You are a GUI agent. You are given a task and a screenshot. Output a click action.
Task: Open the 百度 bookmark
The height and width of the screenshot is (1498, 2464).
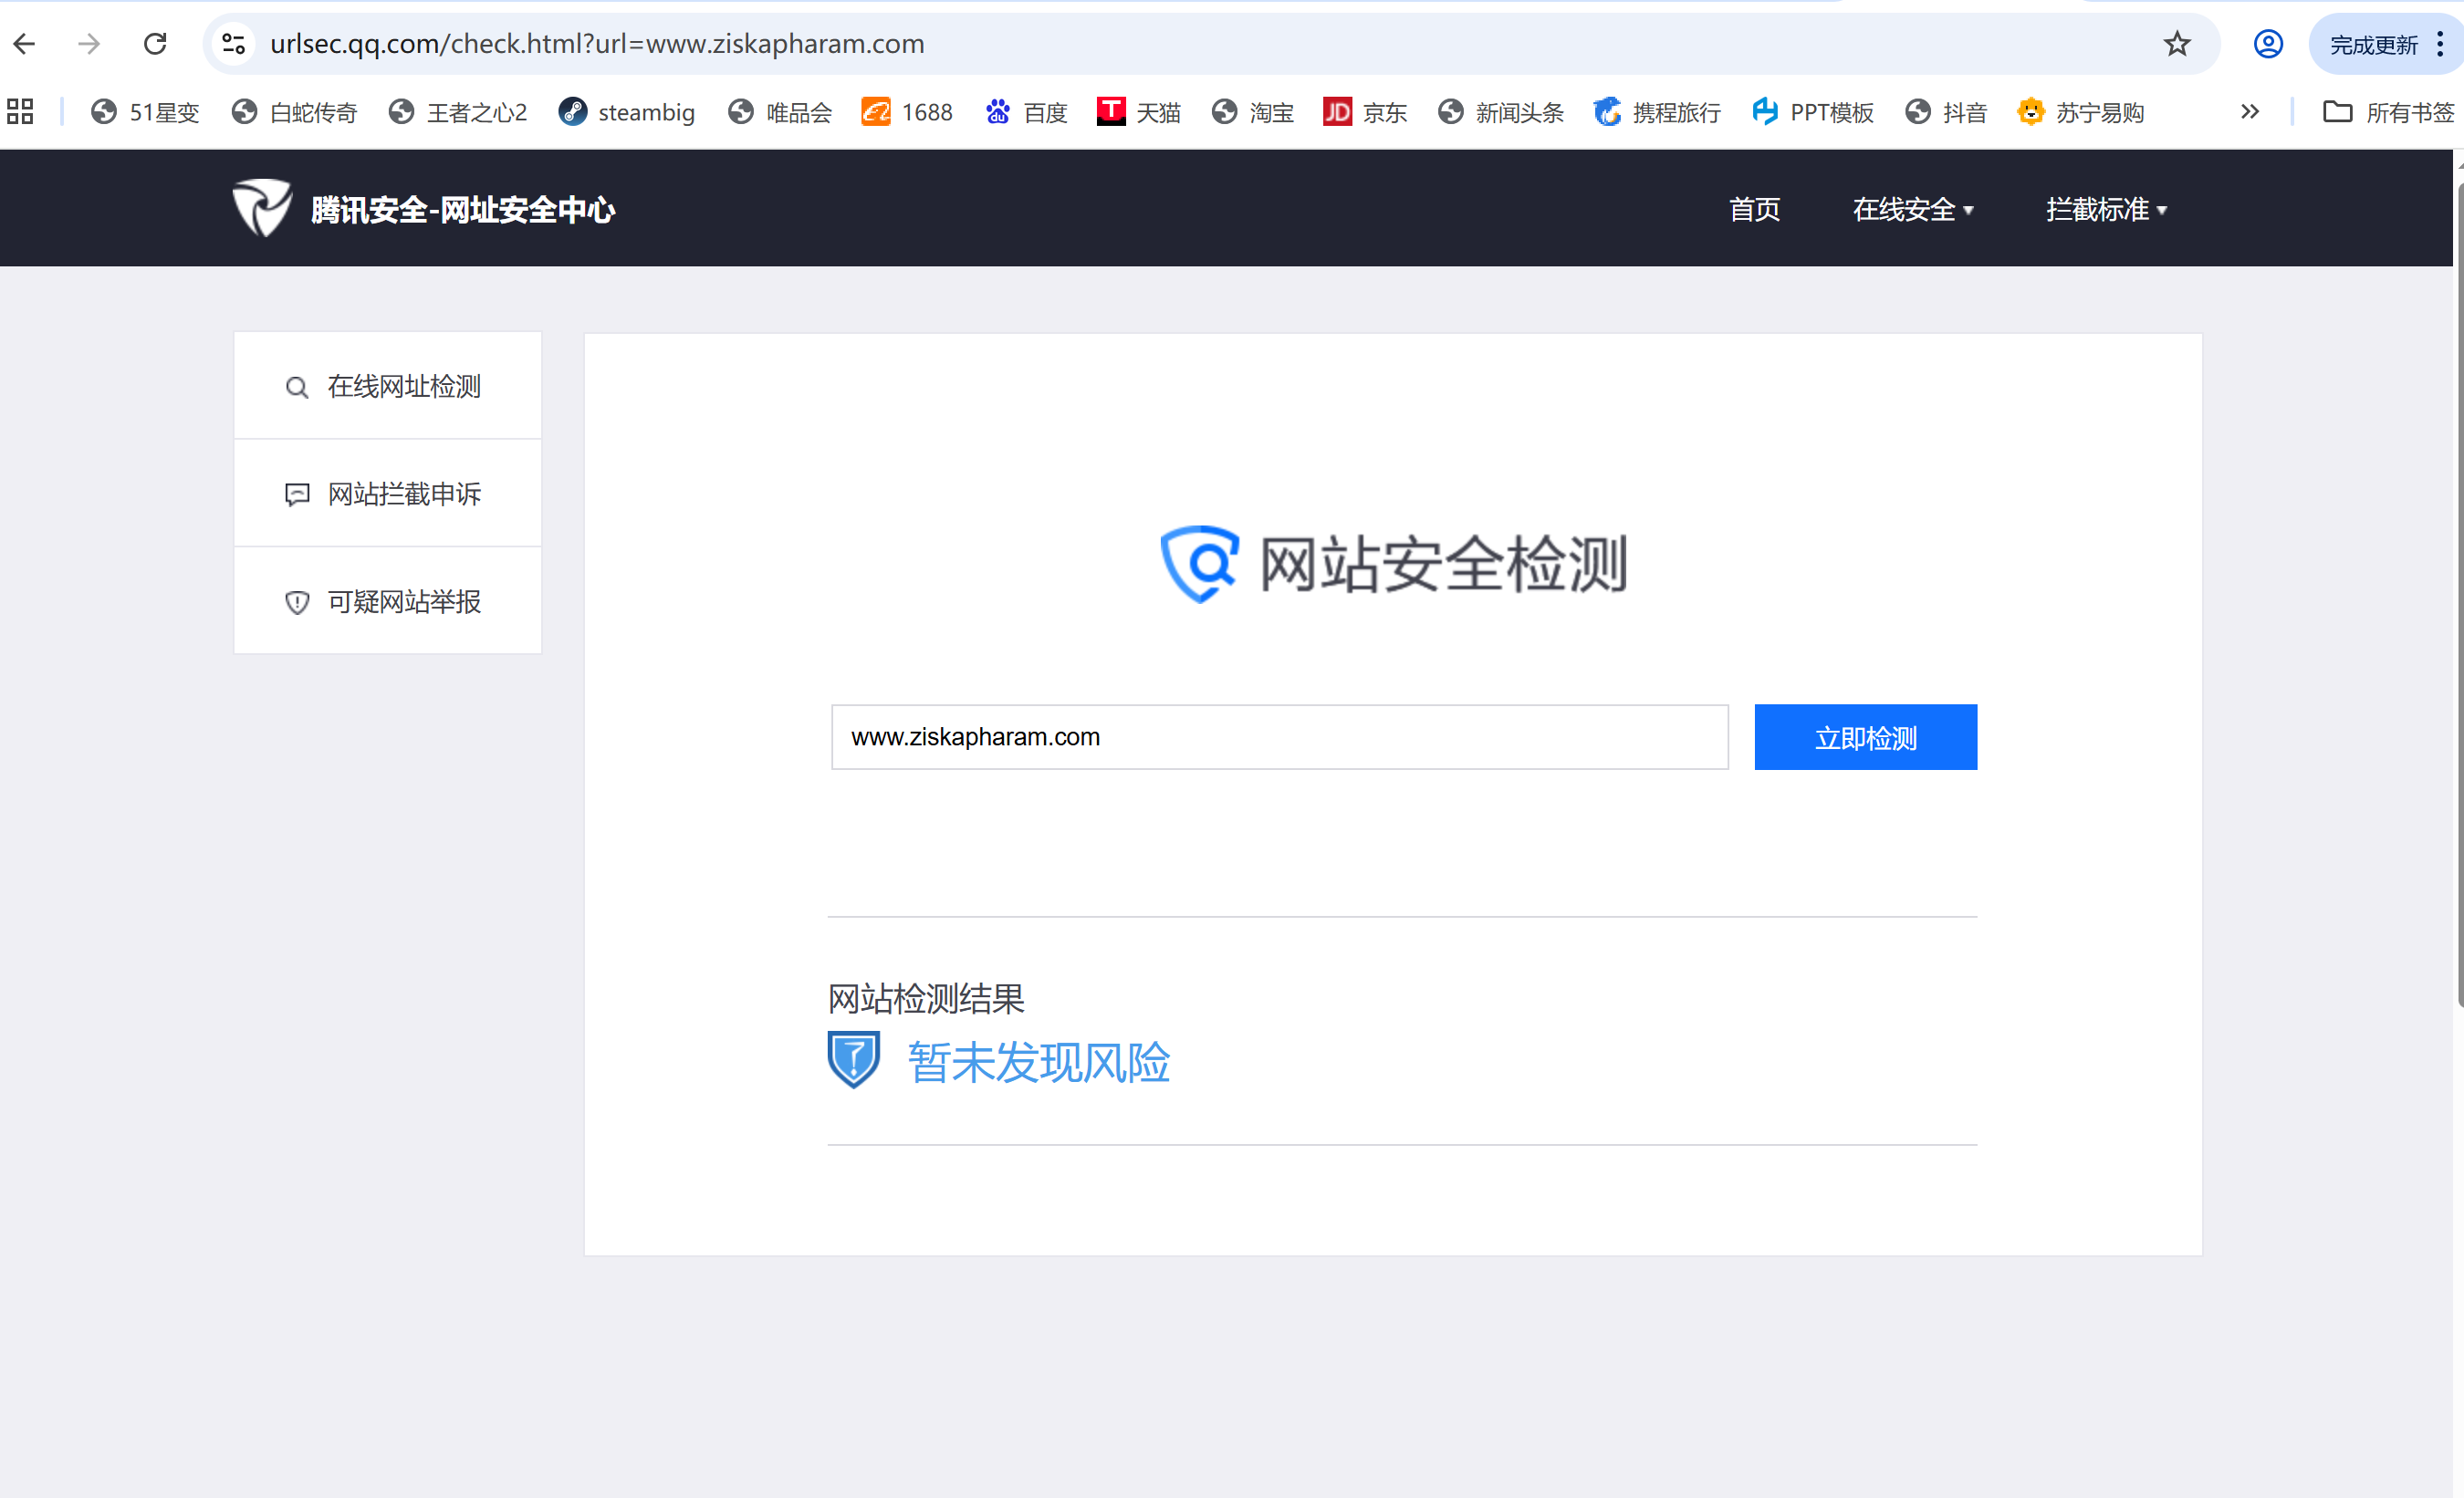coord(1026,112)
